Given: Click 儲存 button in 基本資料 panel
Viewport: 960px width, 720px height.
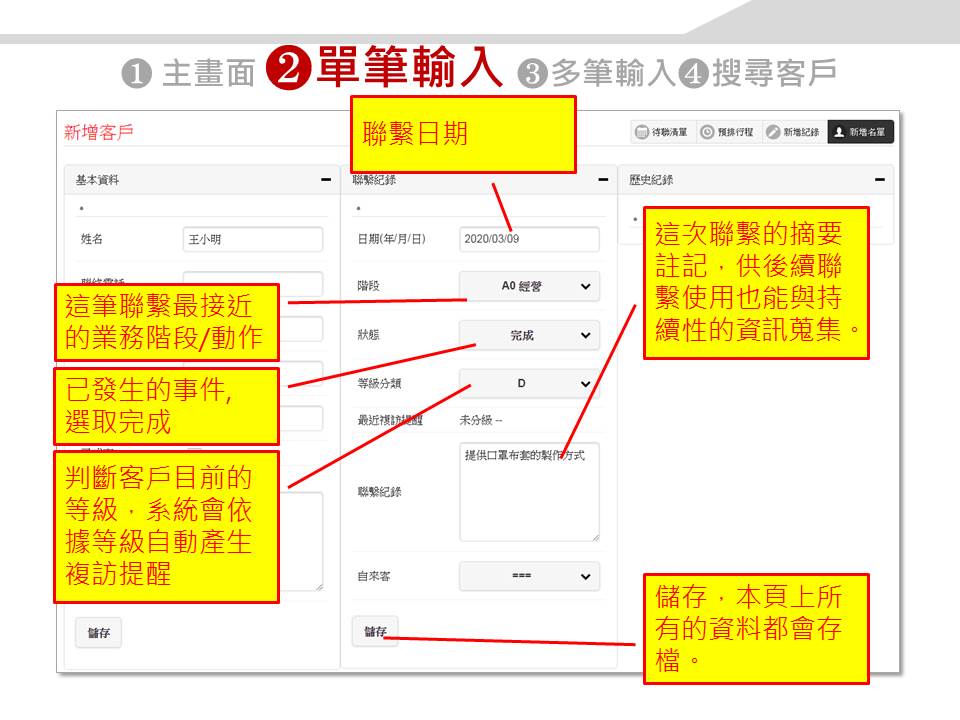Looking at the screenshot, I should [x=99, y=633].
